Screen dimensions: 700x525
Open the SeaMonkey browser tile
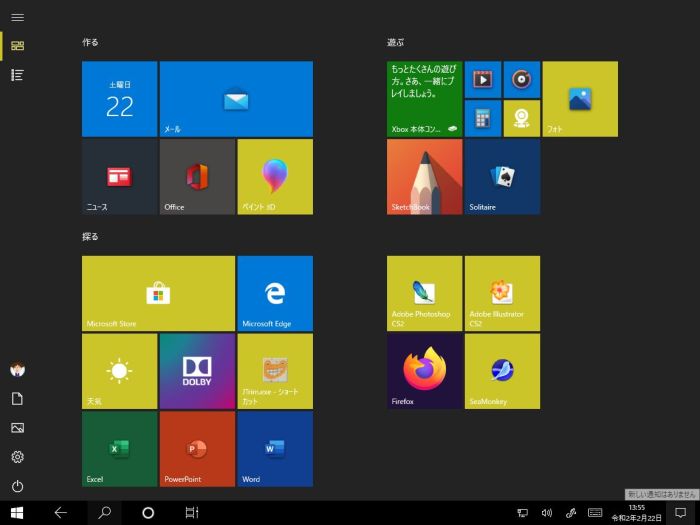pos(502,371)
